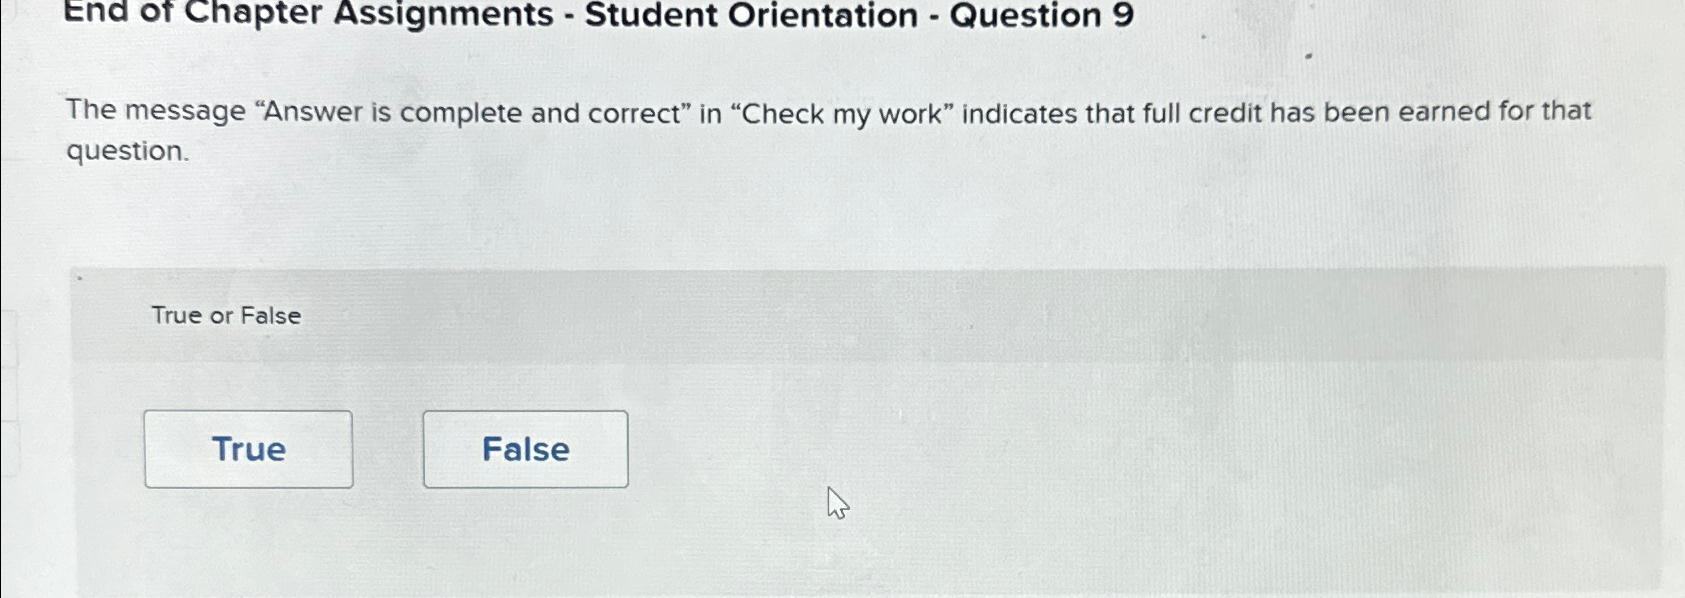This screenshot has width=1685, height=598.
Task: Click inside the False button border
Action: pos(525,449)
